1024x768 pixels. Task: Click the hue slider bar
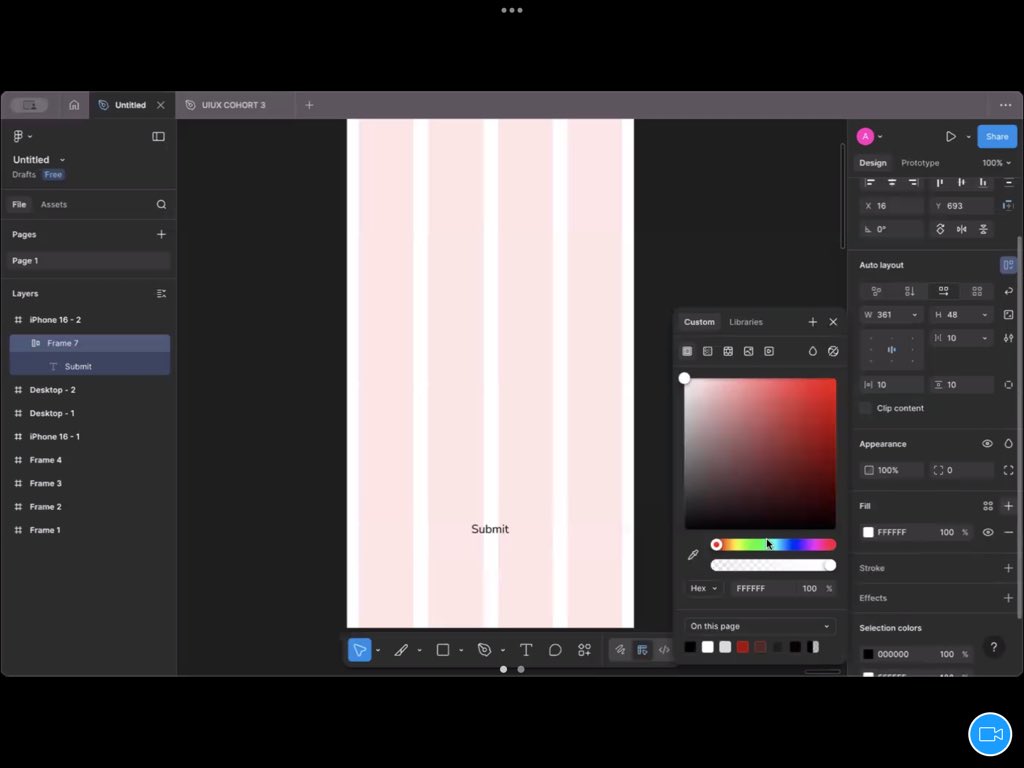(773, 545)
